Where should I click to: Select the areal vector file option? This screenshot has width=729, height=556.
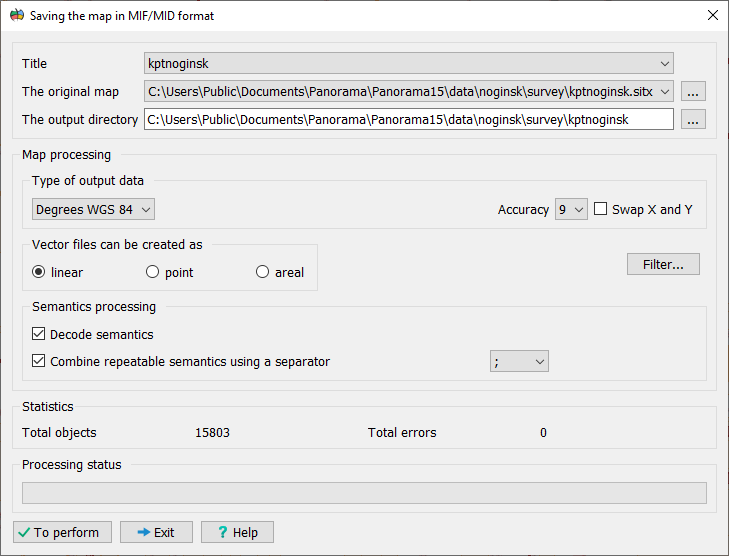coord(263,272)
